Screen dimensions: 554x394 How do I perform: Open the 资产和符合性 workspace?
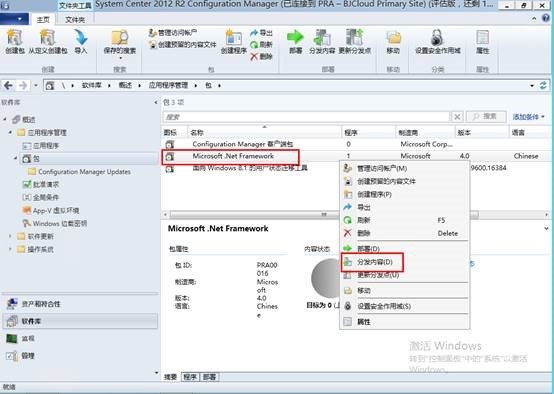(80, 304)
